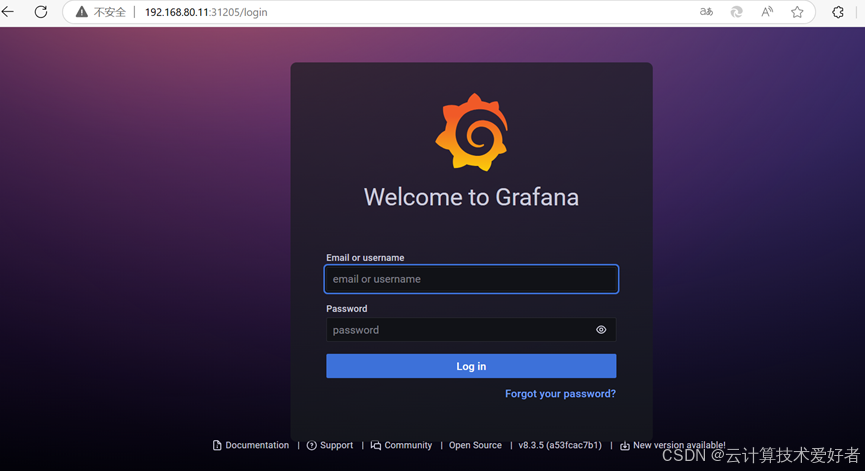Open the Open Source footer link
This screenshot has height=471, width=865.
click(x=475, y=445)
